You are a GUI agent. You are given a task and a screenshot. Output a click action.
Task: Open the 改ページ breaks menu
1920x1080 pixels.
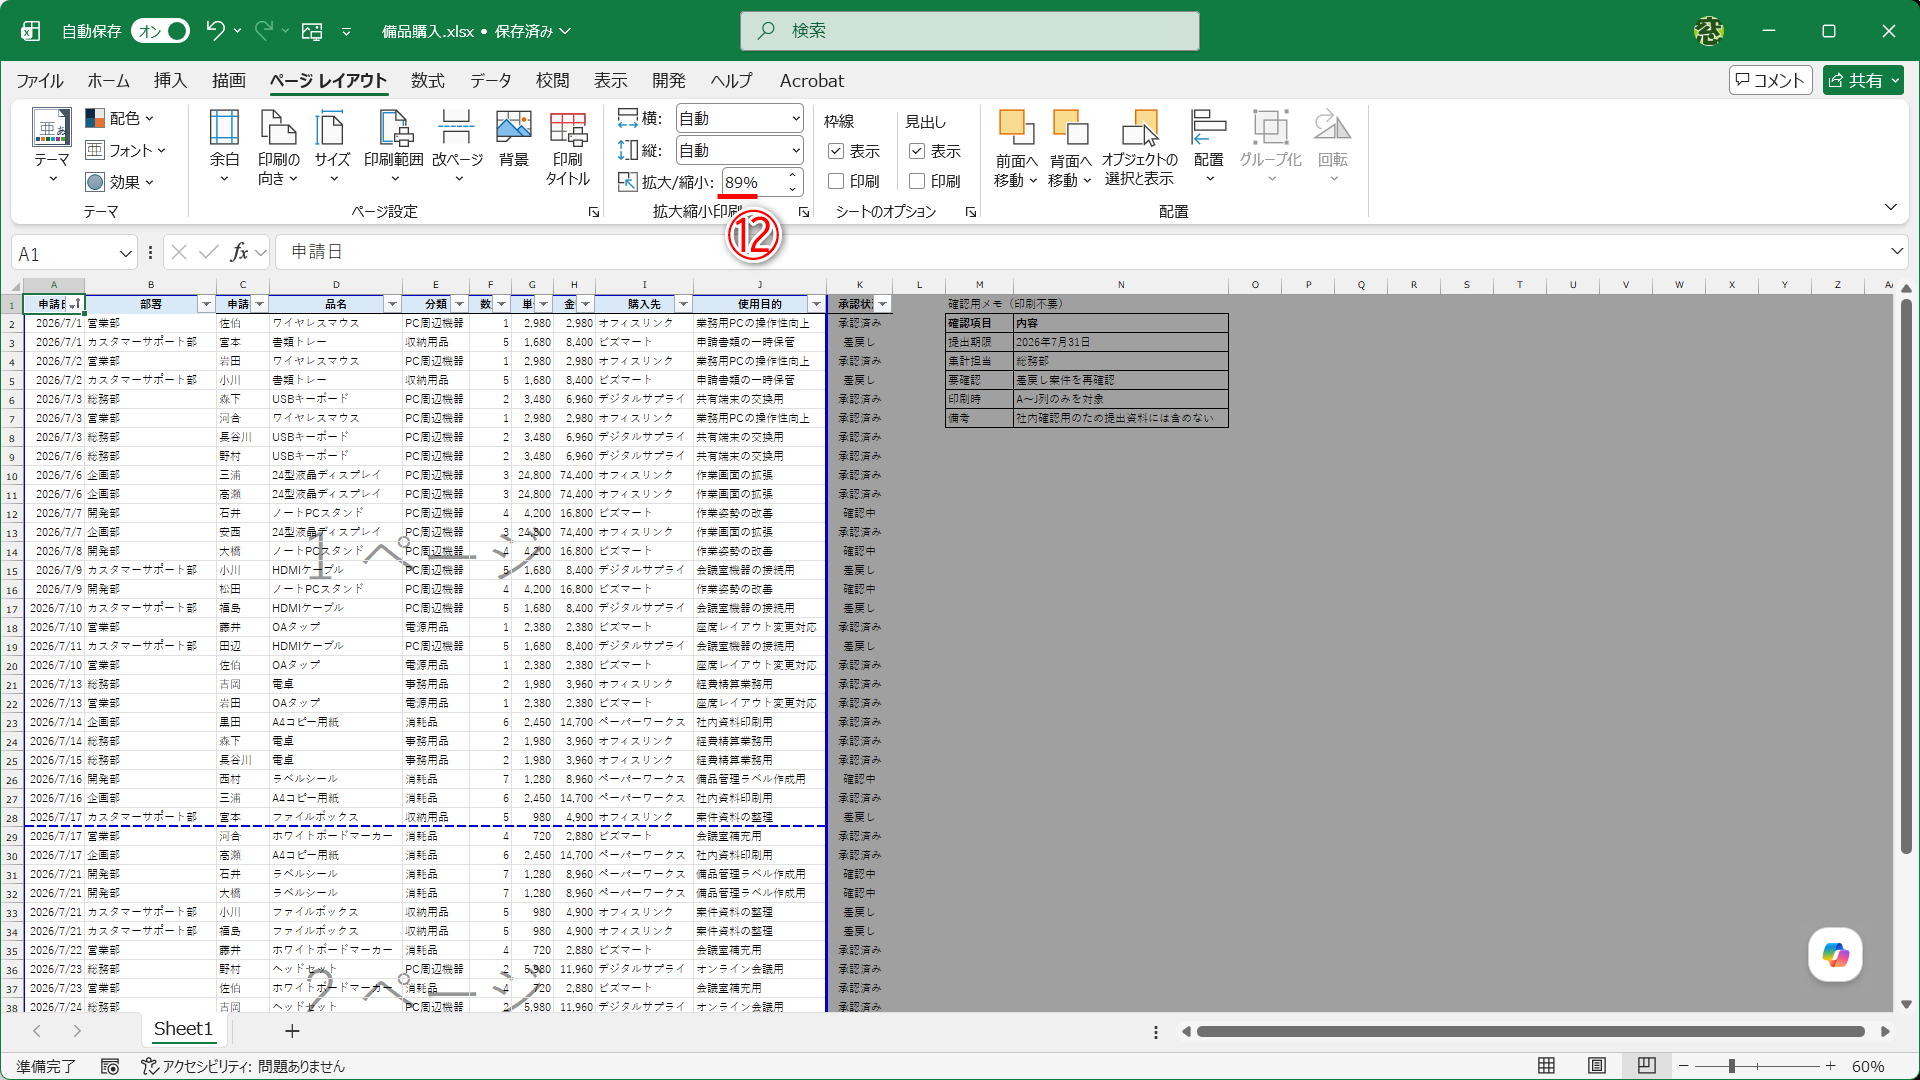point(457,147)
